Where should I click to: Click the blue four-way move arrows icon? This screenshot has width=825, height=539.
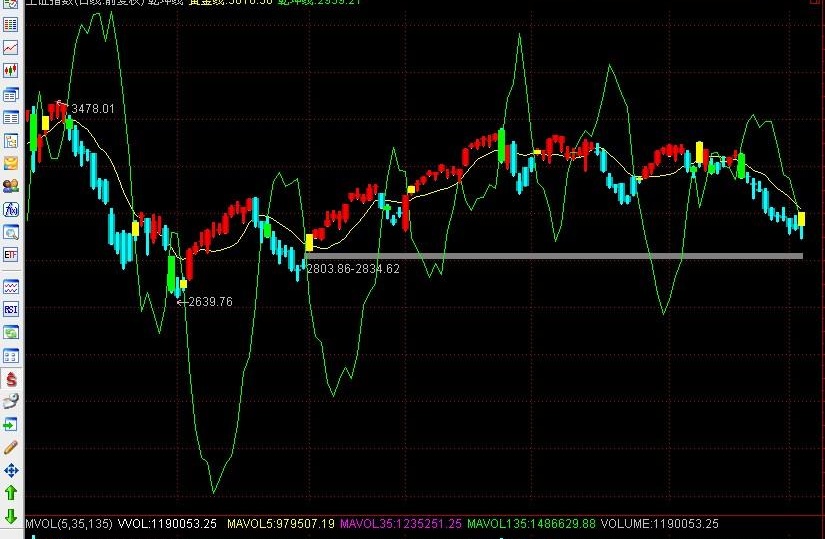click(x=11, y=471)
